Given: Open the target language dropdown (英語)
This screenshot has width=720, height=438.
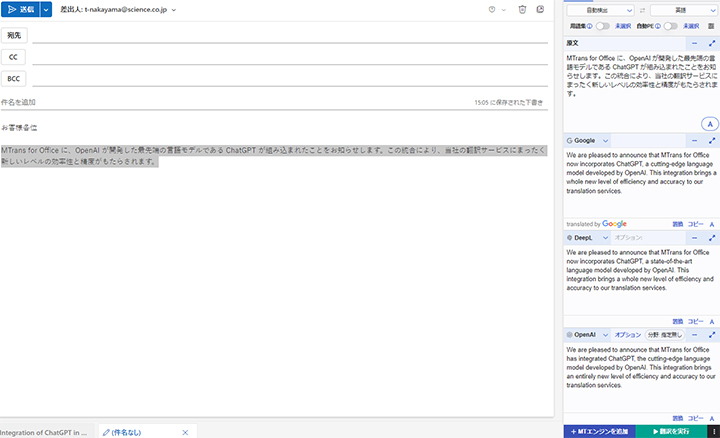Looking at the screenshot, I should (x=684, y=10).
